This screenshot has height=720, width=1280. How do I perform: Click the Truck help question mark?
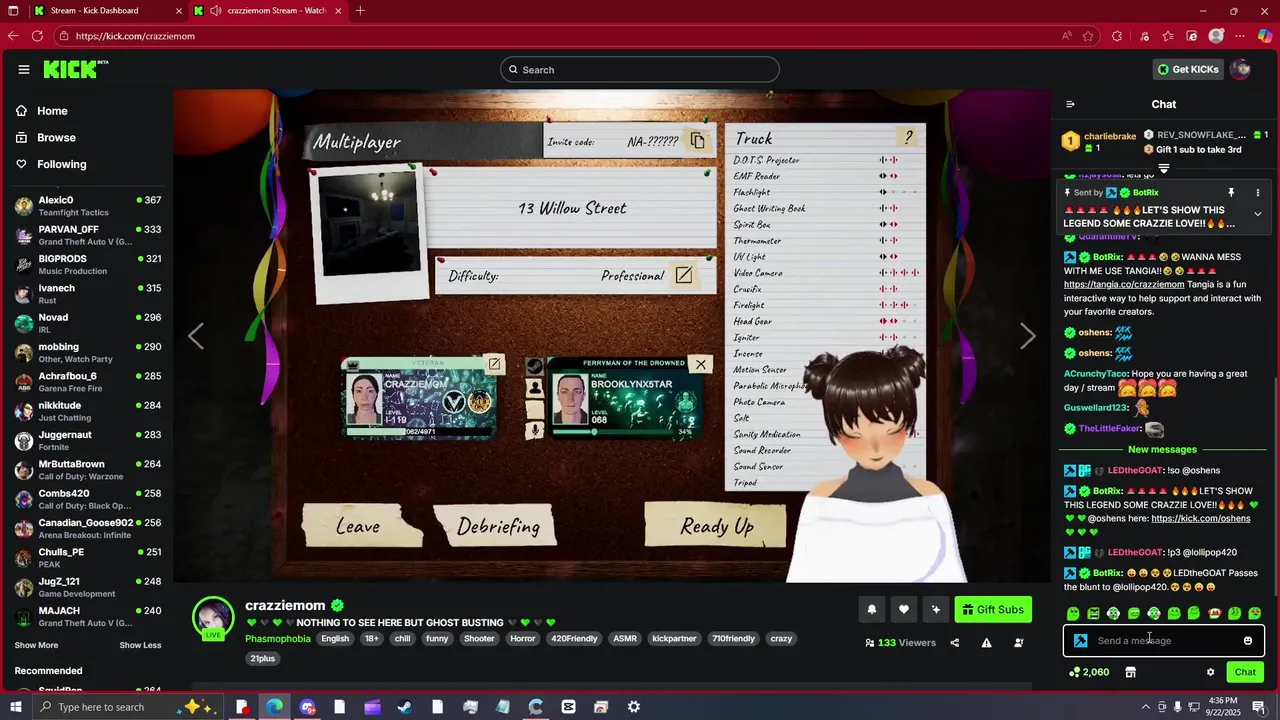click(908, 138)
